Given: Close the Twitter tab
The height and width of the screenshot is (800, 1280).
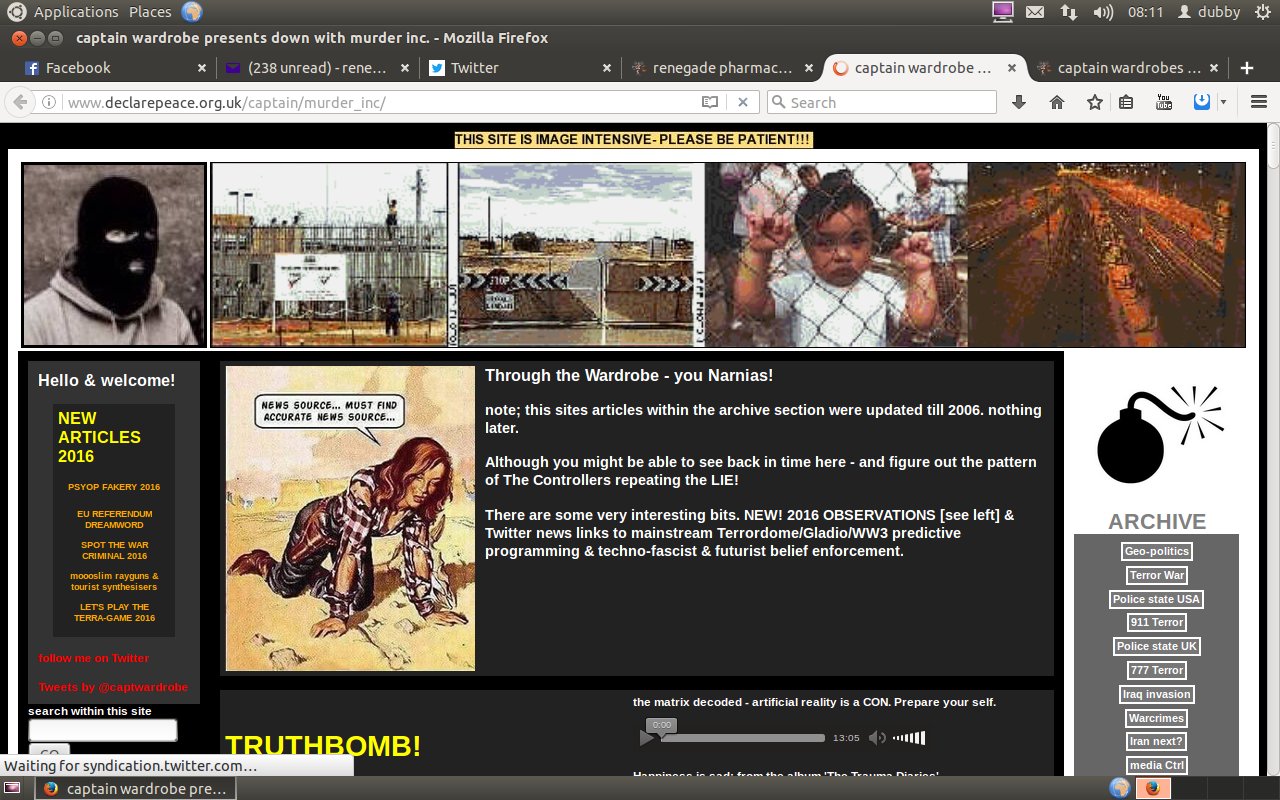Looking at the screenshot, I should 607,68.
